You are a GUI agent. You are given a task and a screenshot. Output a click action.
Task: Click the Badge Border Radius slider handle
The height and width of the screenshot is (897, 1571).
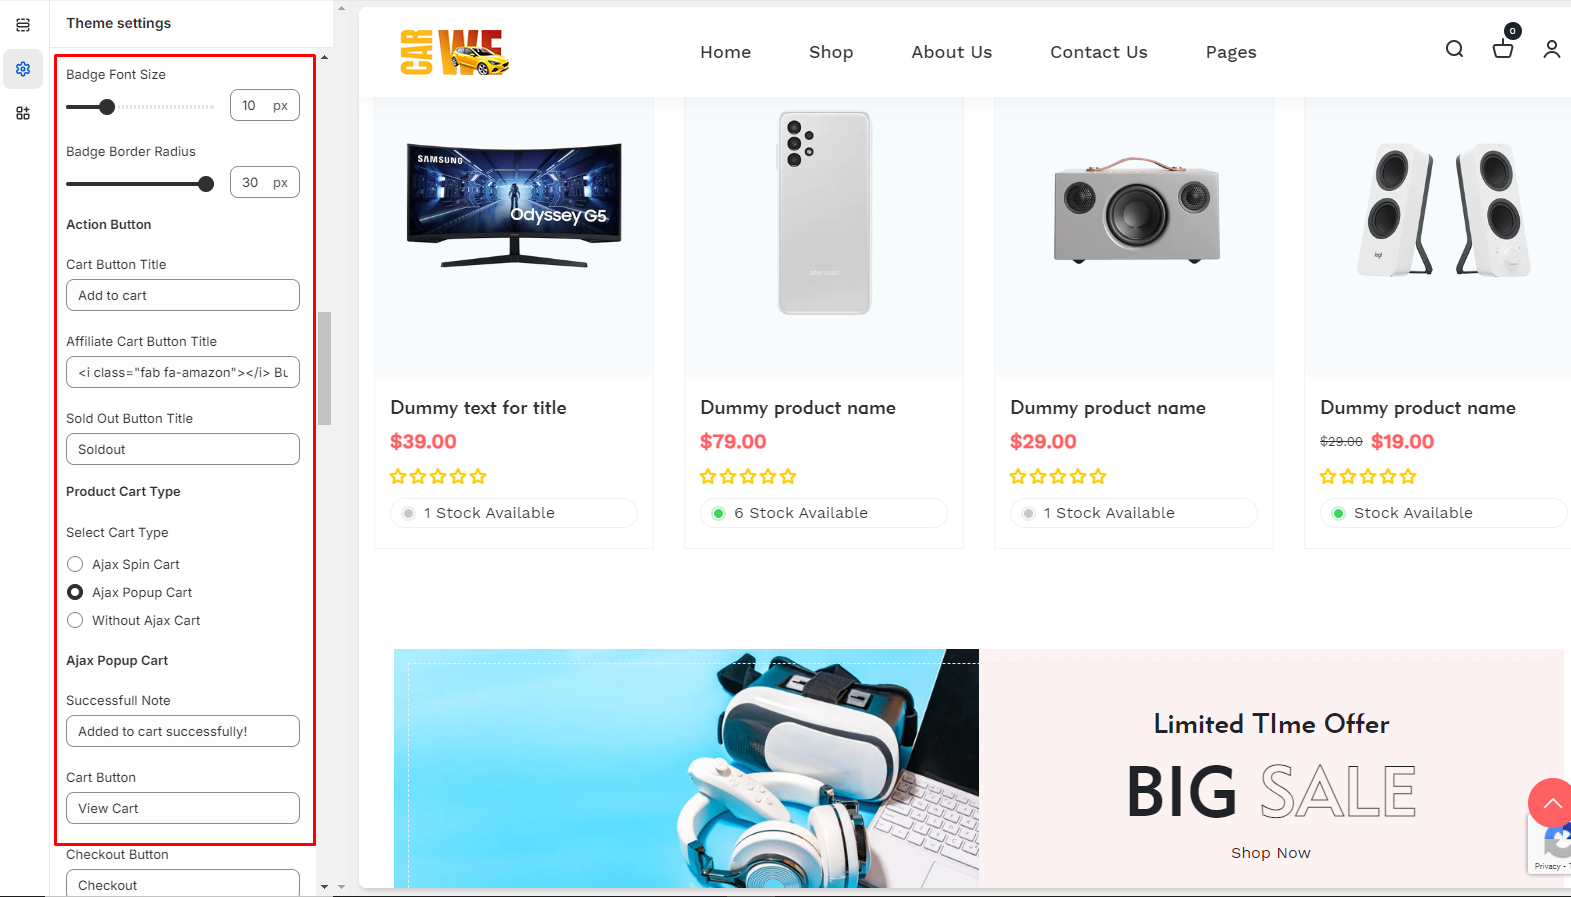[x=206, y=184]
